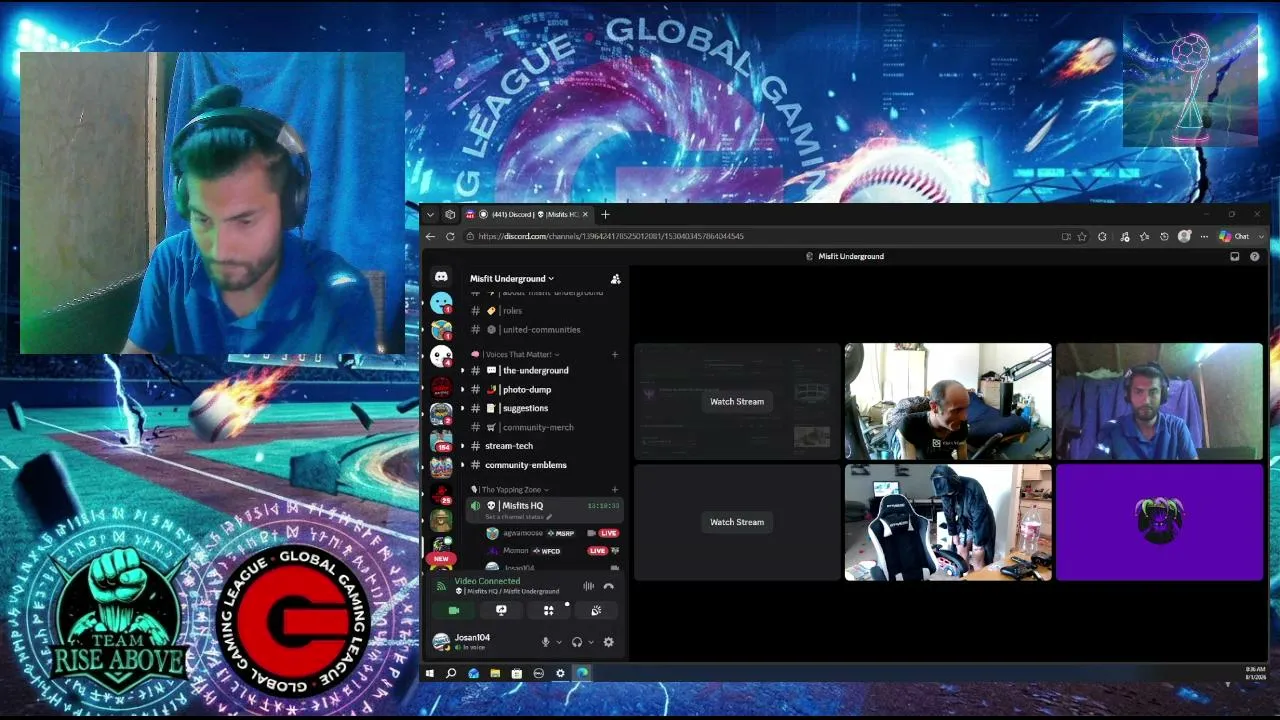
Task: Open the roles channel
Action: (545, 311)
